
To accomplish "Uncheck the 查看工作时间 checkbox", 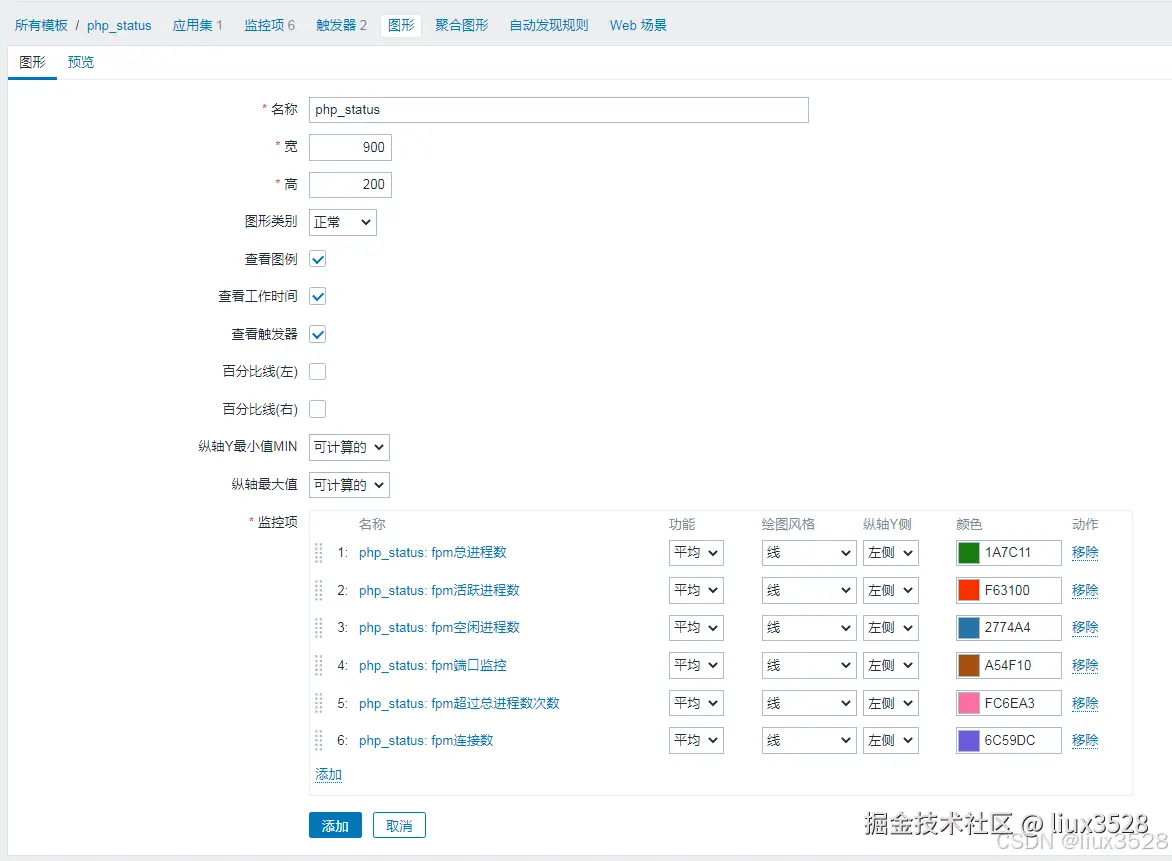I will pos(317,296).
